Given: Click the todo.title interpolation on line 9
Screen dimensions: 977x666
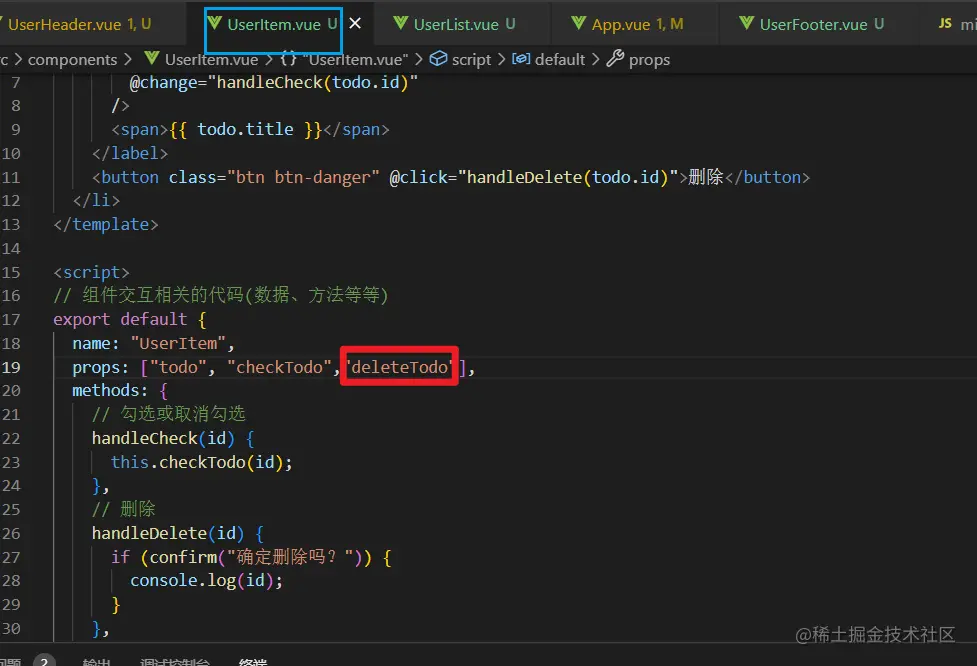Looking at the screenshot, I should (245, 130).
